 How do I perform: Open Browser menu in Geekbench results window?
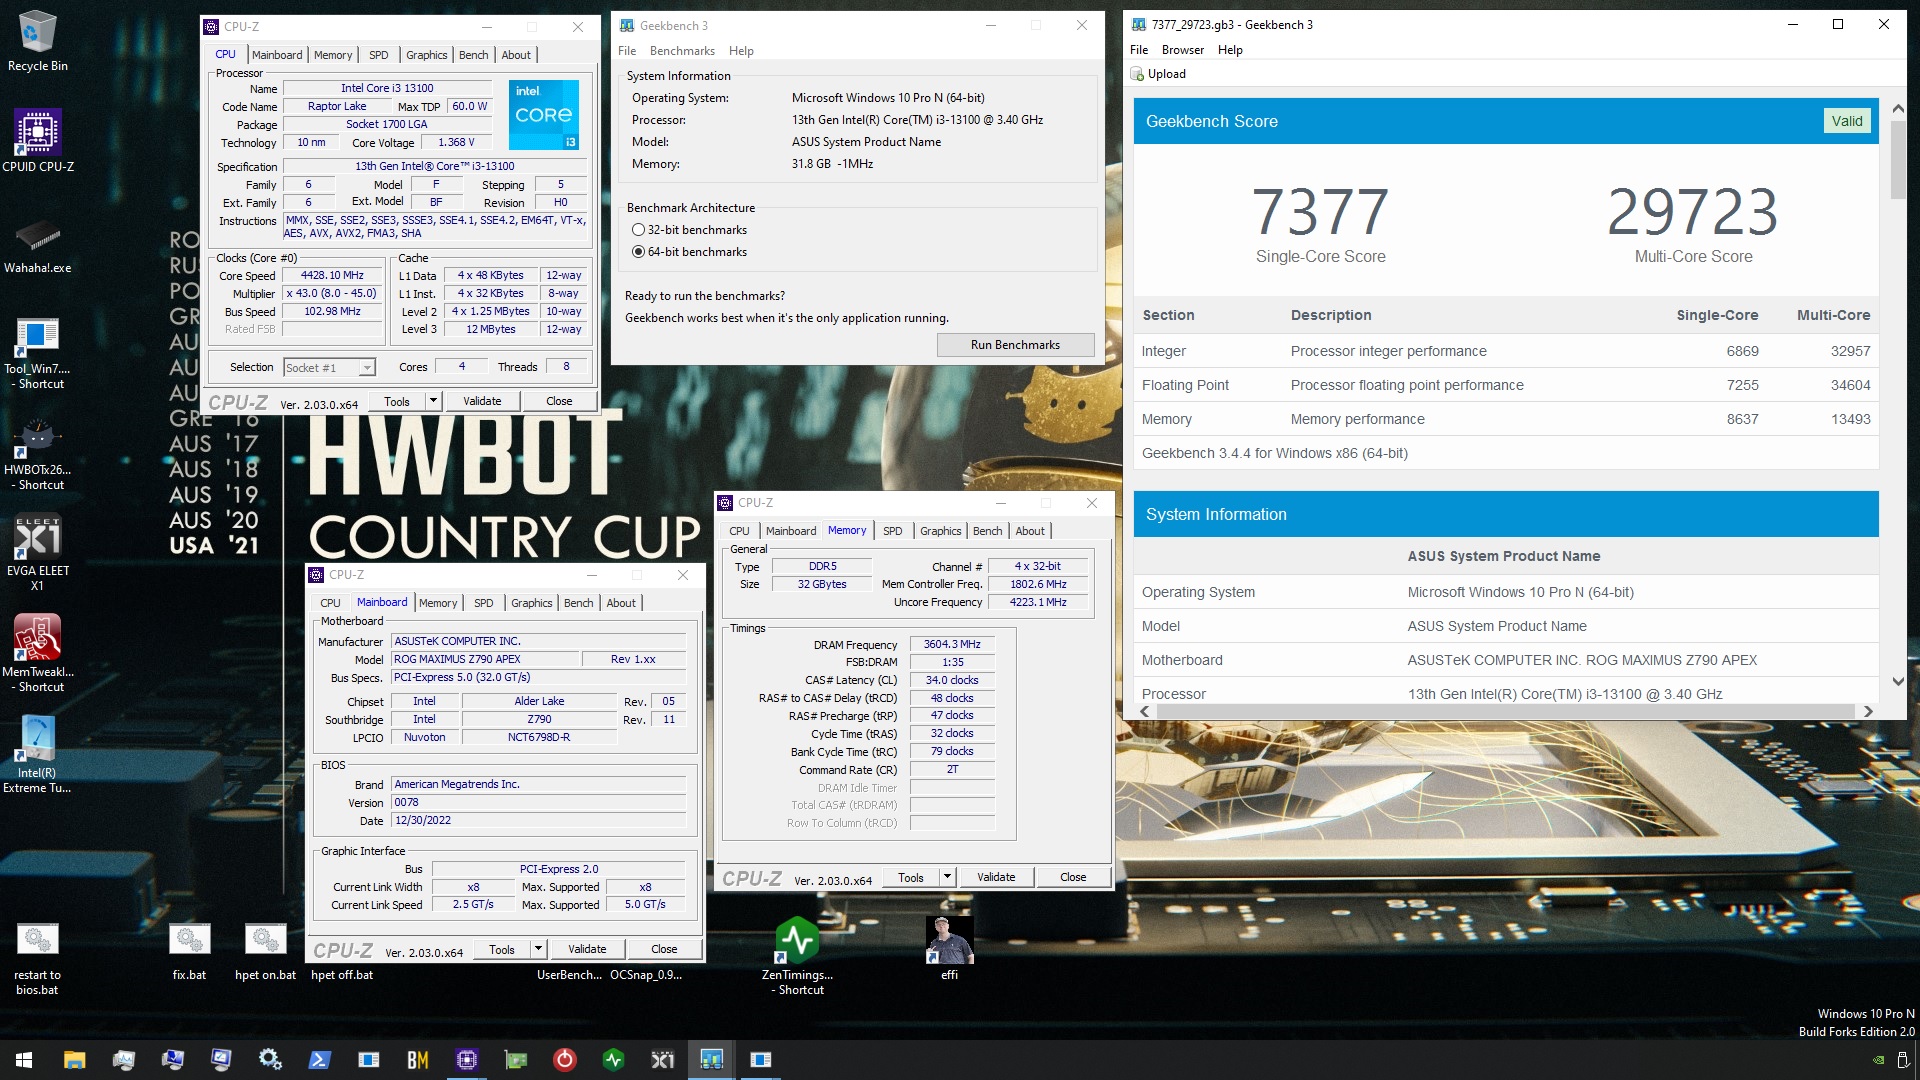(x=1182, y=50)
